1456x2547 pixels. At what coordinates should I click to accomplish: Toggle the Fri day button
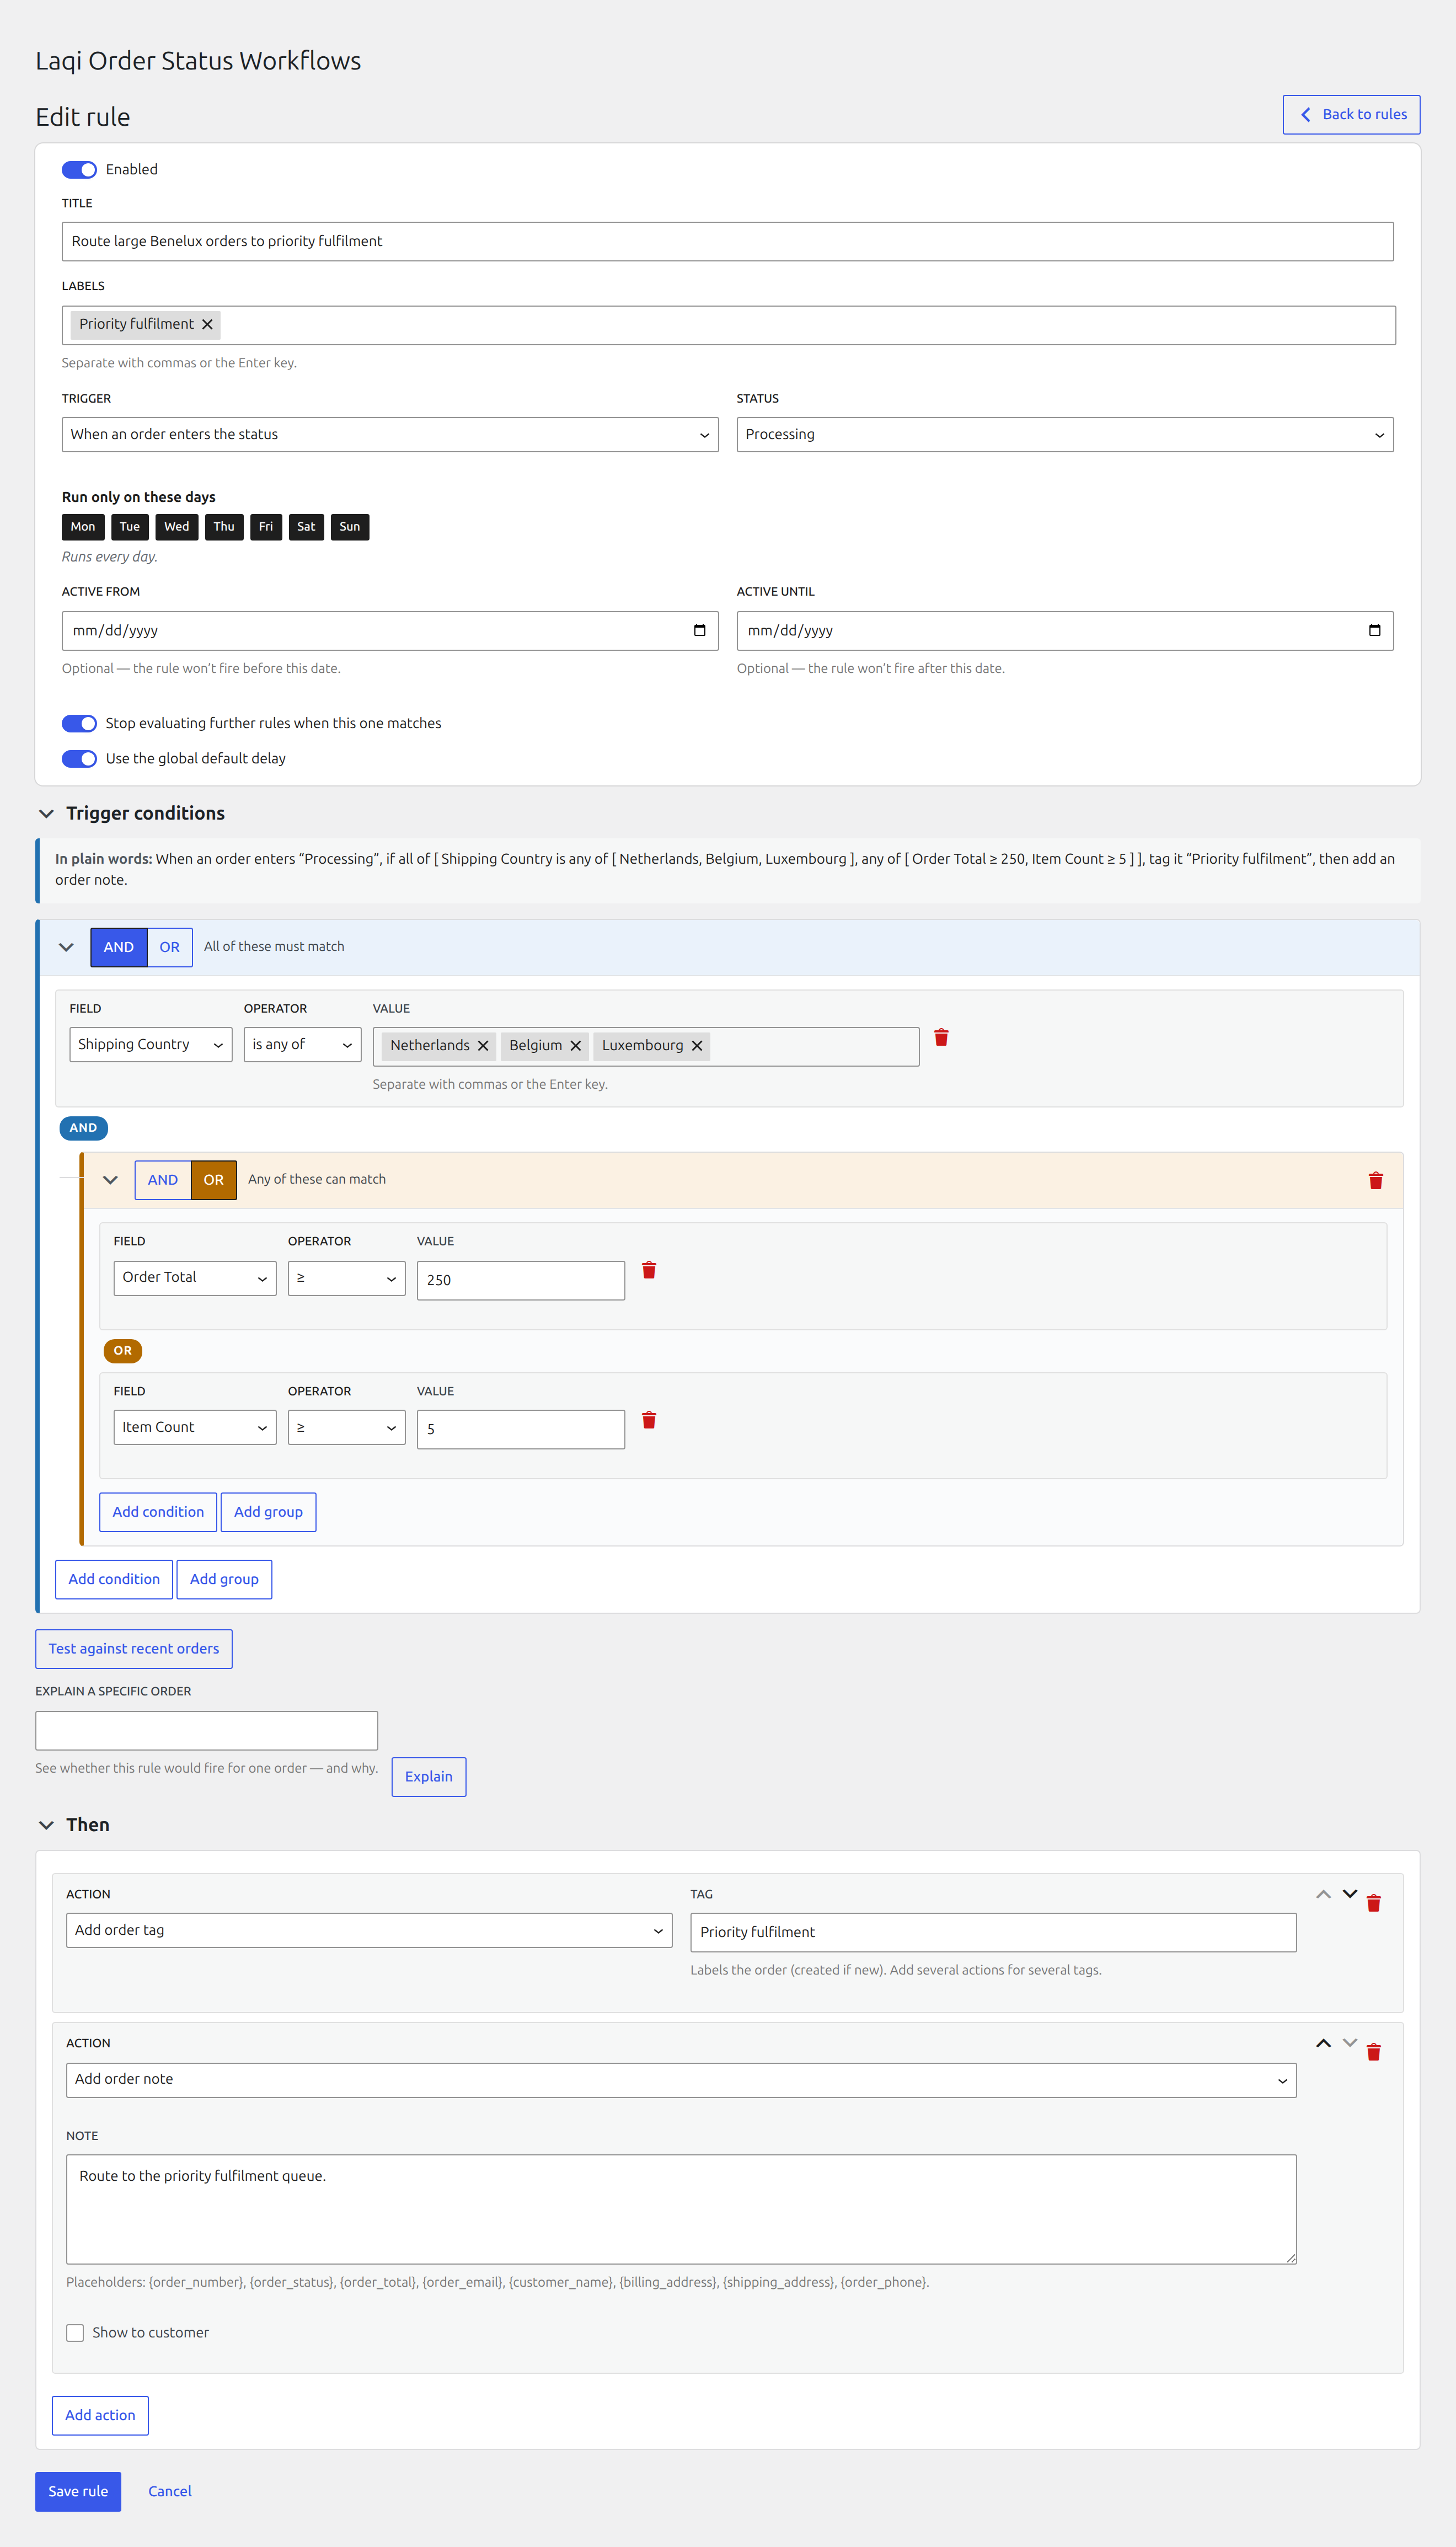tap(266, 527)
